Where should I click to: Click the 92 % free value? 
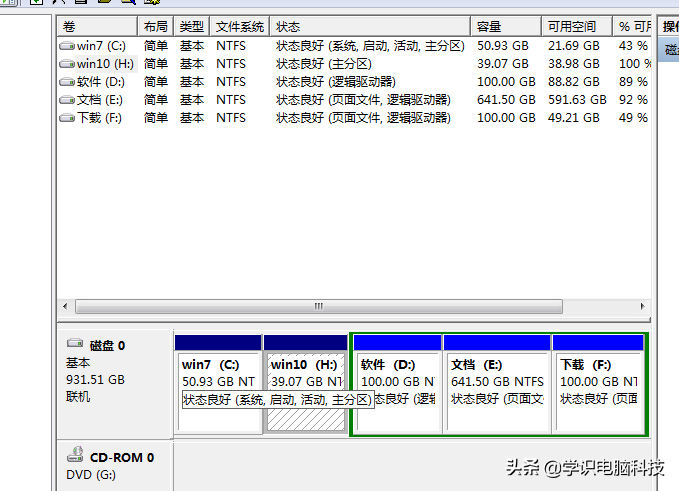coord(633,100)
